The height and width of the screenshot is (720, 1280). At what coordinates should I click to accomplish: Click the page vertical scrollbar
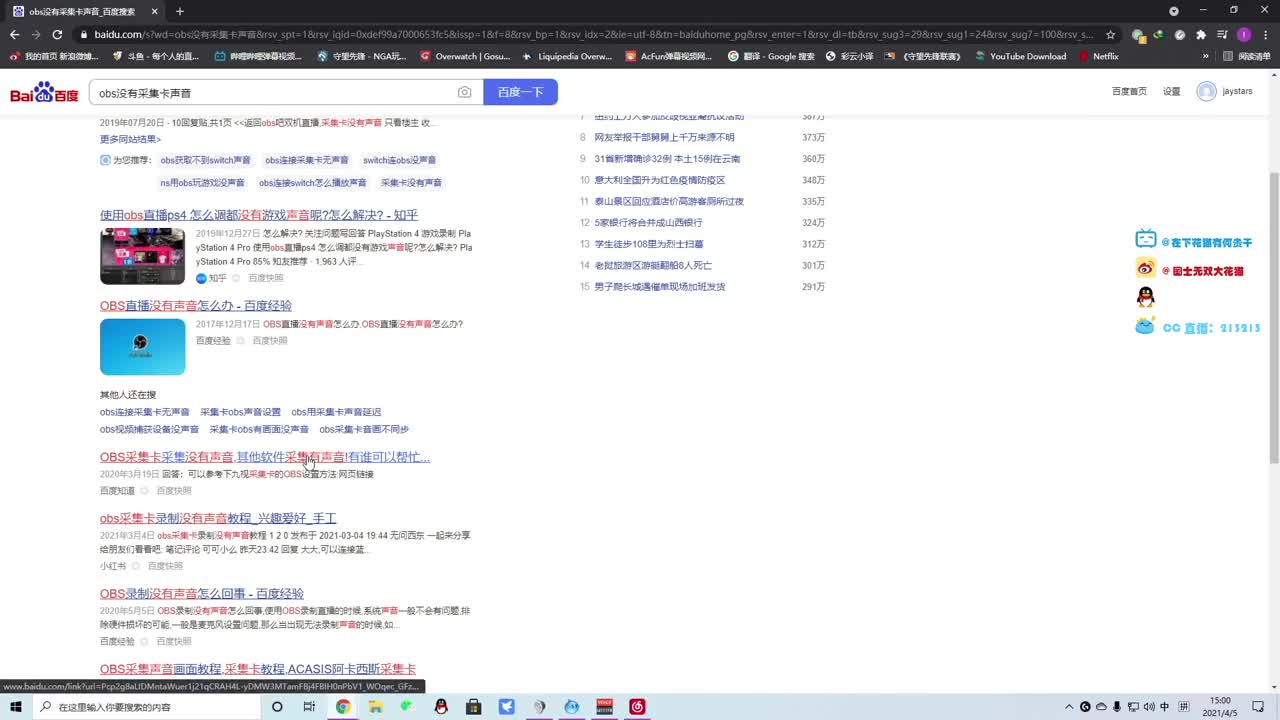click(x=1273, y=316)
